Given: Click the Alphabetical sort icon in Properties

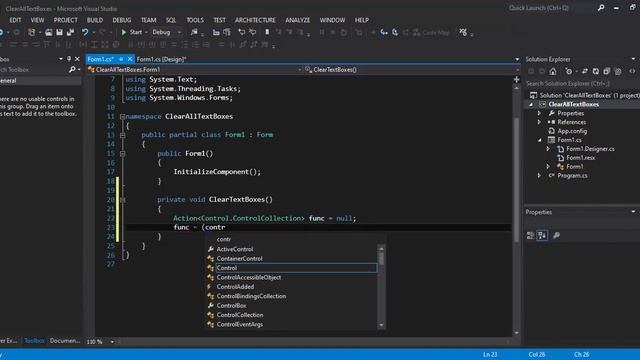Looking at the screenshot, I should click(x=542, y=236).
